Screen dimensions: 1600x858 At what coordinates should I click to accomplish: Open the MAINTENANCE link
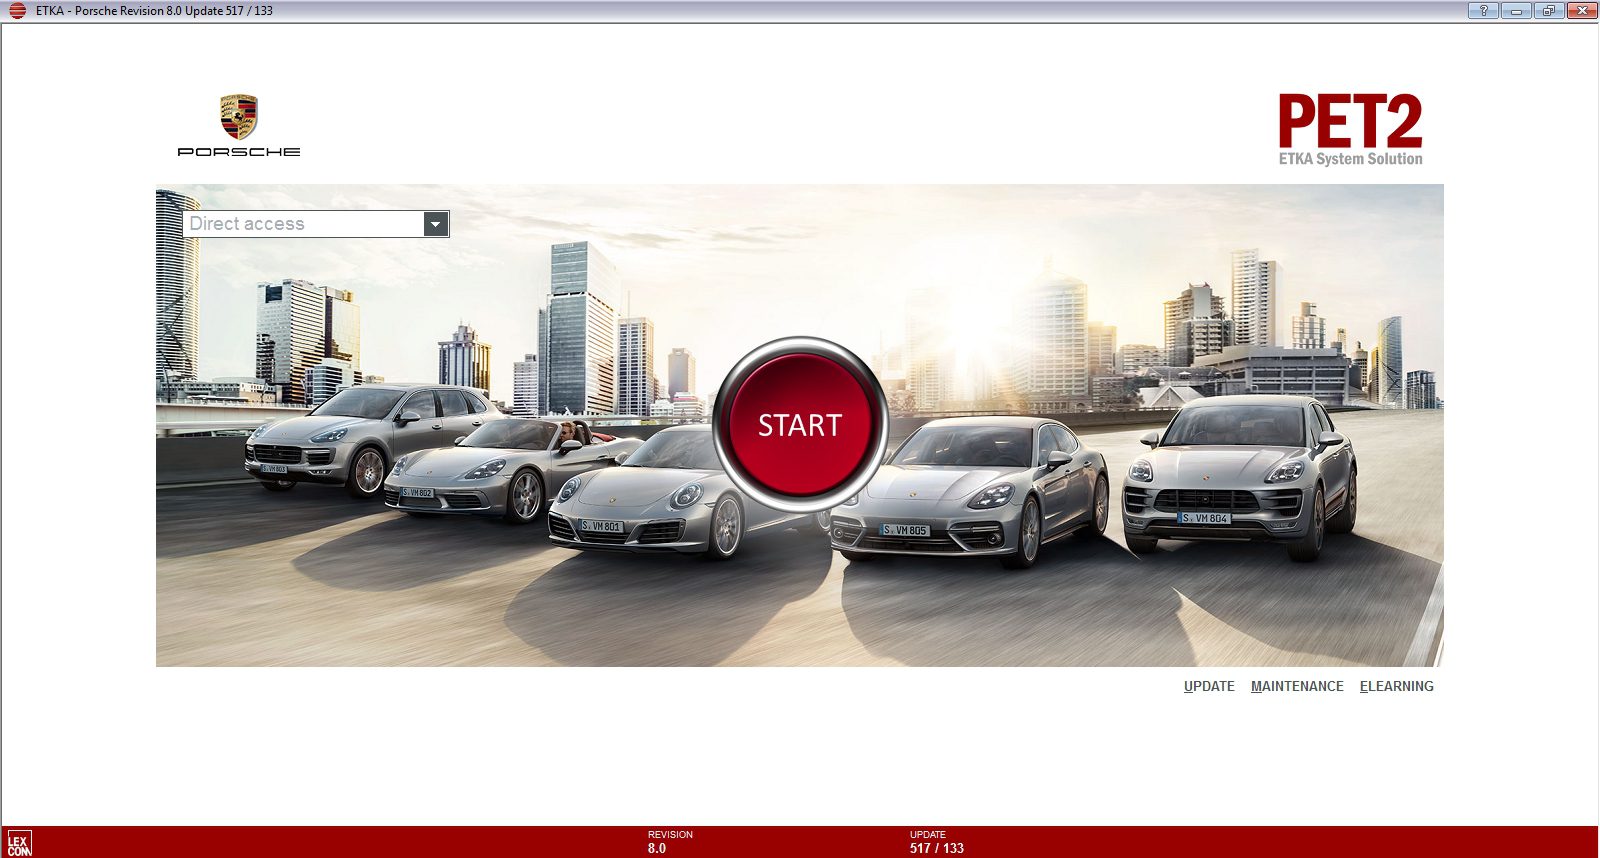click(1297, 686)
